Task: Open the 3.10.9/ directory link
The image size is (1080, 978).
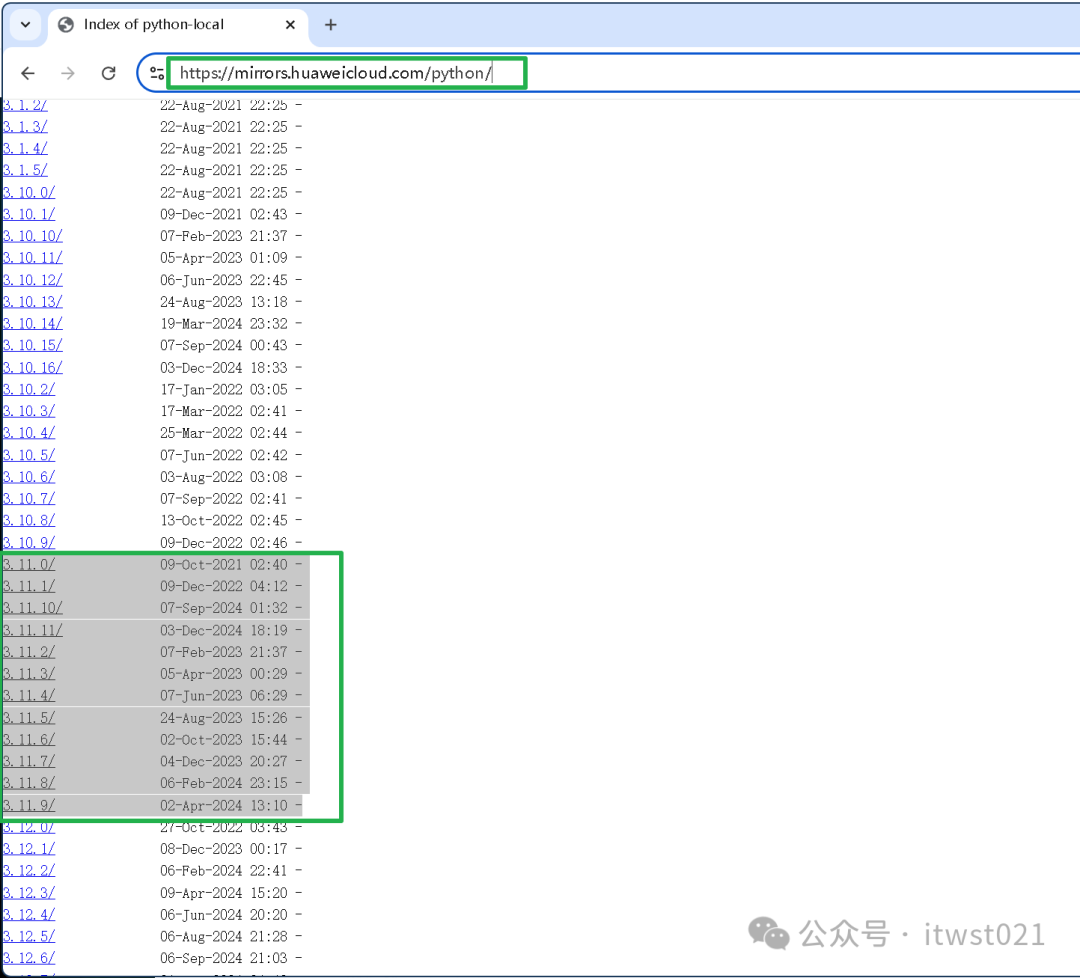Action: (x=29, y=542)
